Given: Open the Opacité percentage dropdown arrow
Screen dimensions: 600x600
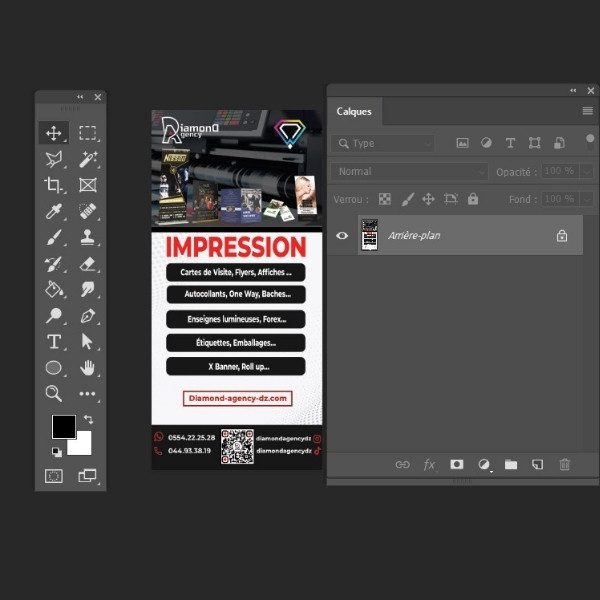Looking at the screenshot, I should [x=584, y=172].
